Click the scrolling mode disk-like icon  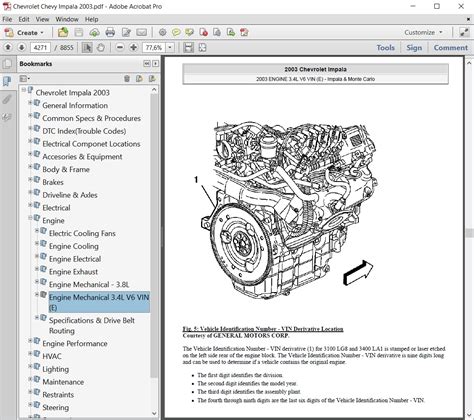click(x=189, y=47)
